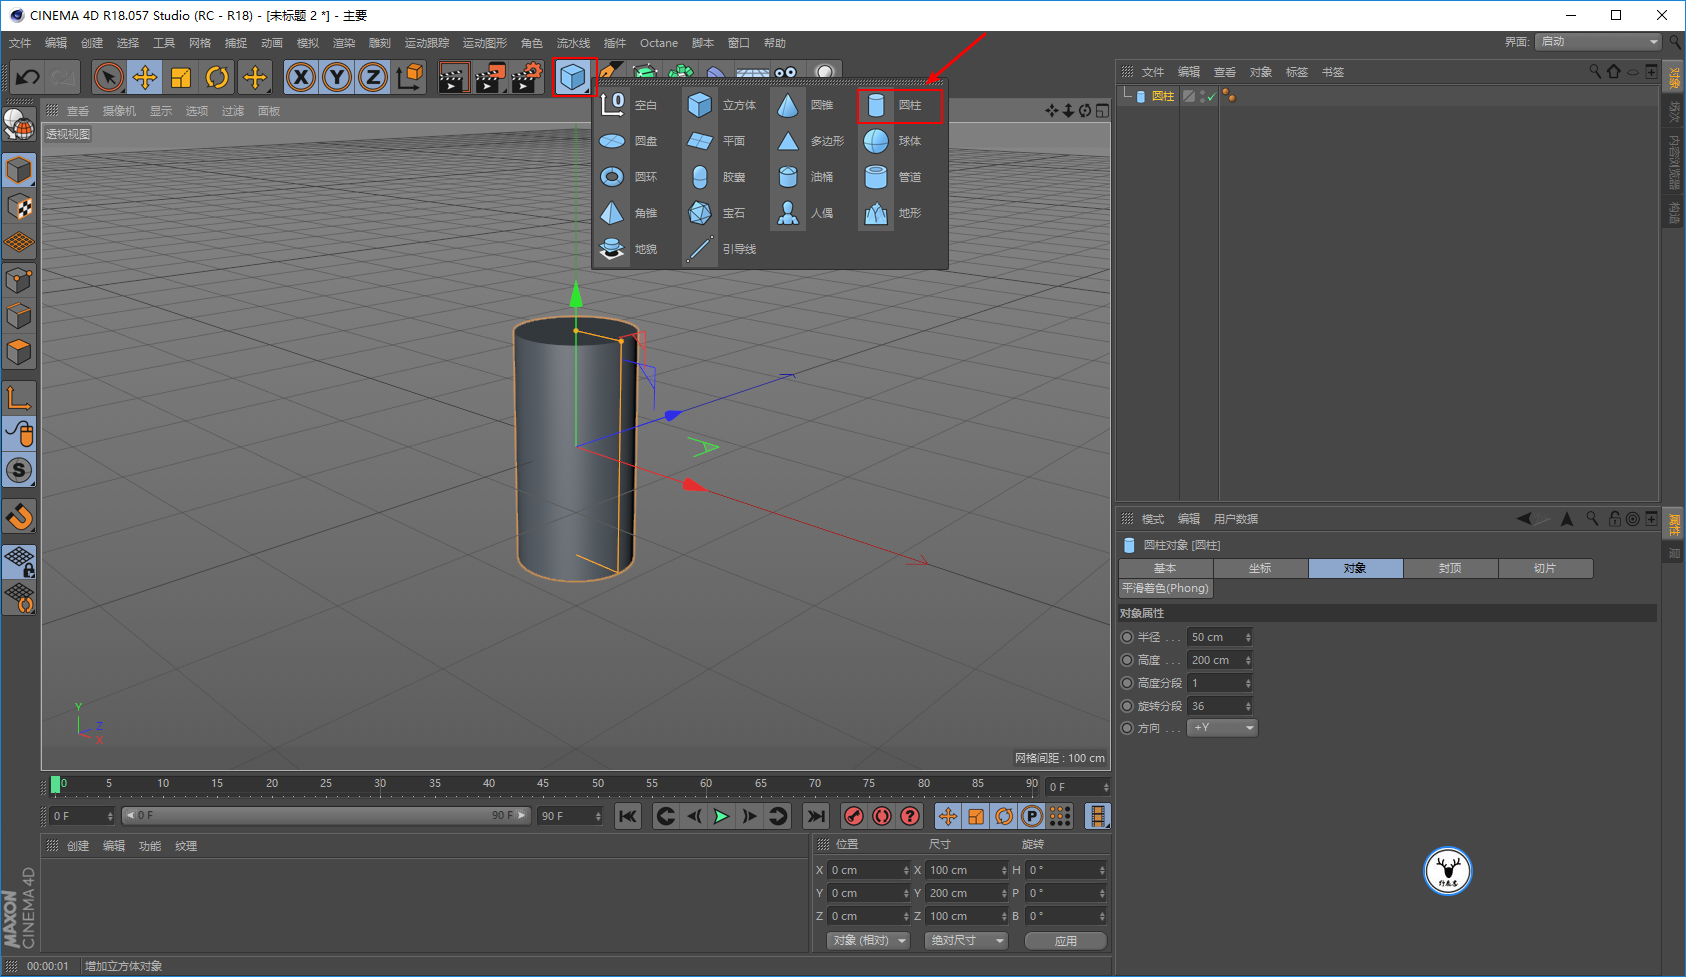Choose 引导线 guide from primitives popup
This screenshot has width=1686, height=977.
point(723,249)
